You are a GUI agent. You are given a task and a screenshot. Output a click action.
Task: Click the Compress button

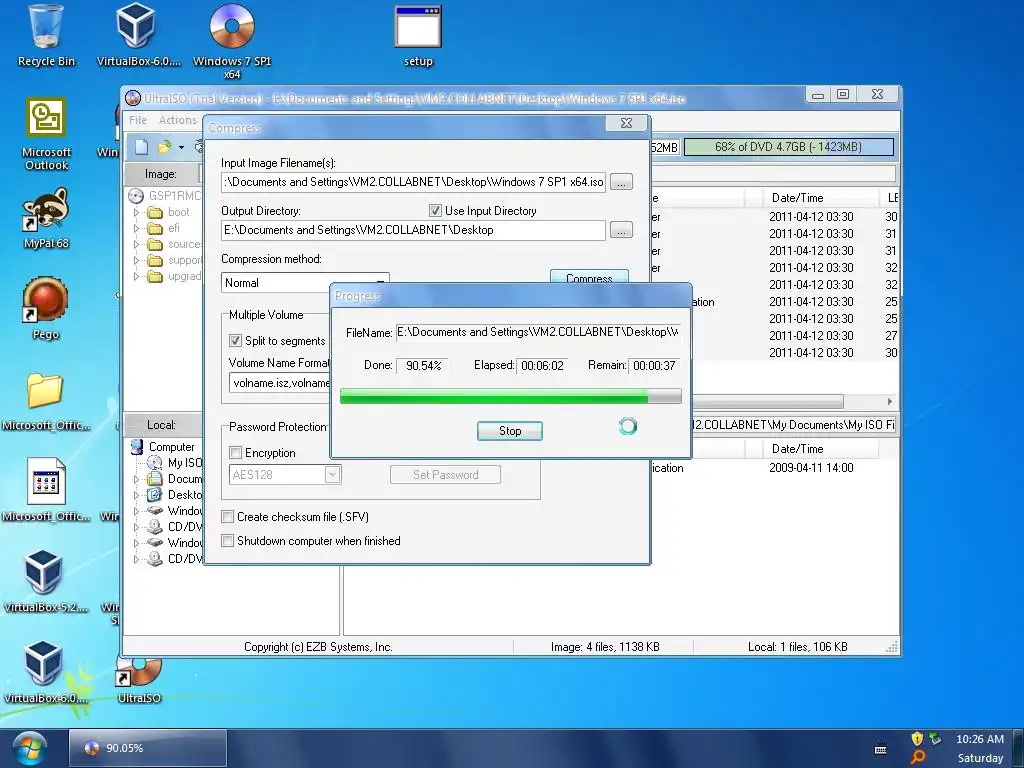click(x=589, y=277)
